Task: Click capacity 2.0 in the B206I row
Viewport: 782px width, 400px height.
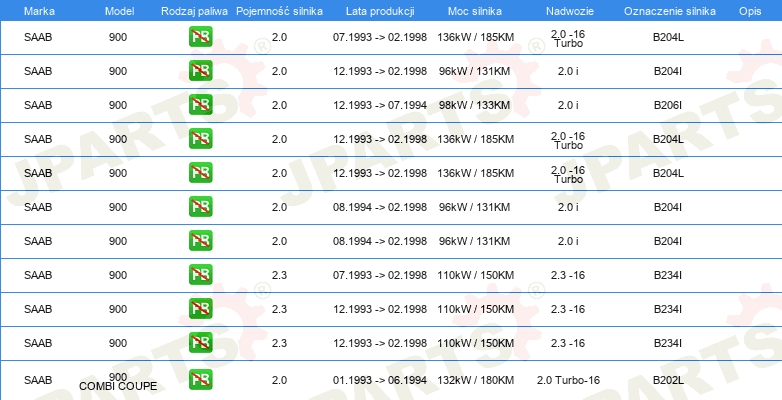Action: (279, 105)
